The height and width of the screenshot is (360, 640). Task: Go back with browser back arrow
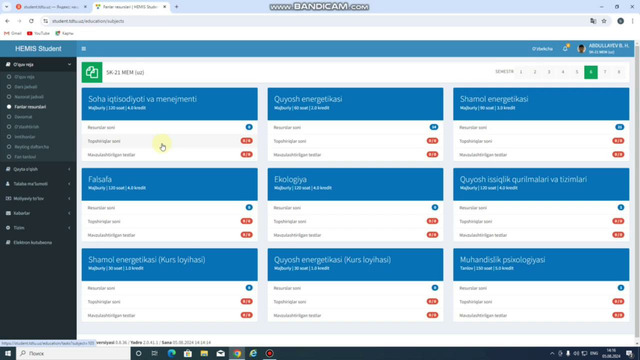click(x=7, y=21)
